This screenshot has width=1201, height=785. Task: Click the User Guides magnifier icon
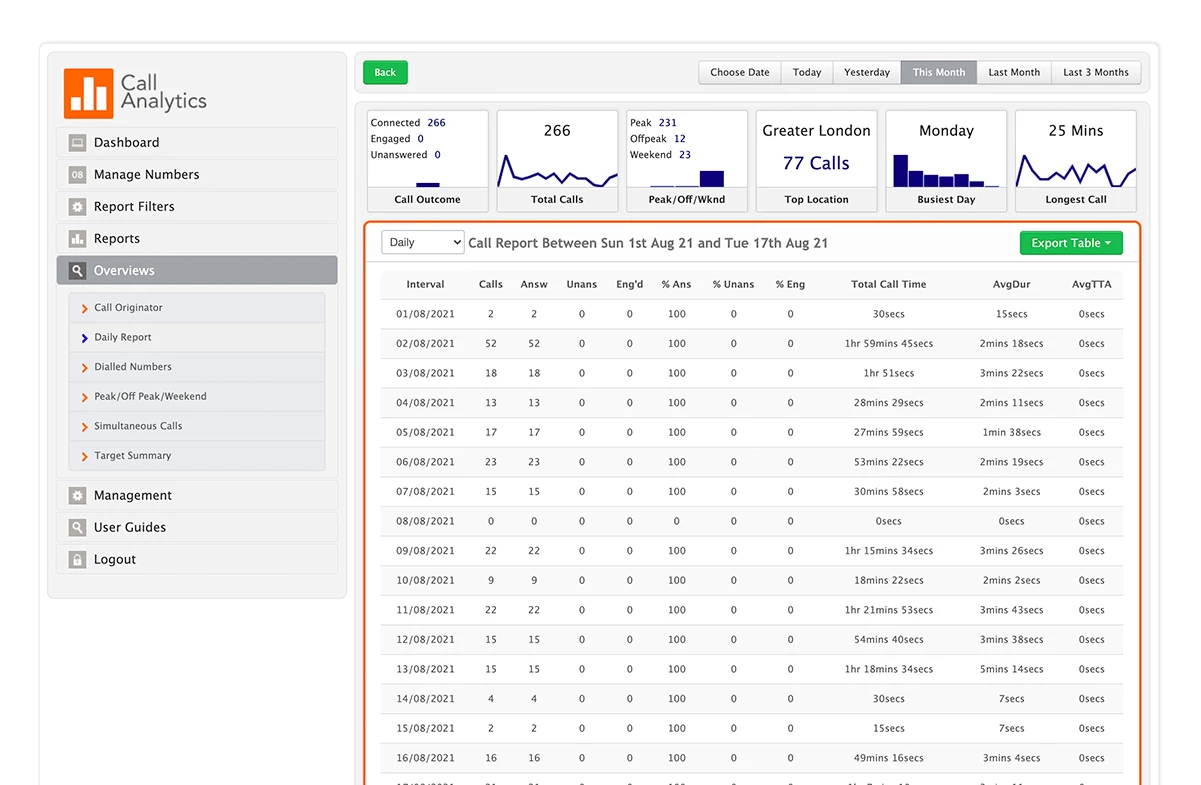click(x=77, y=527)
